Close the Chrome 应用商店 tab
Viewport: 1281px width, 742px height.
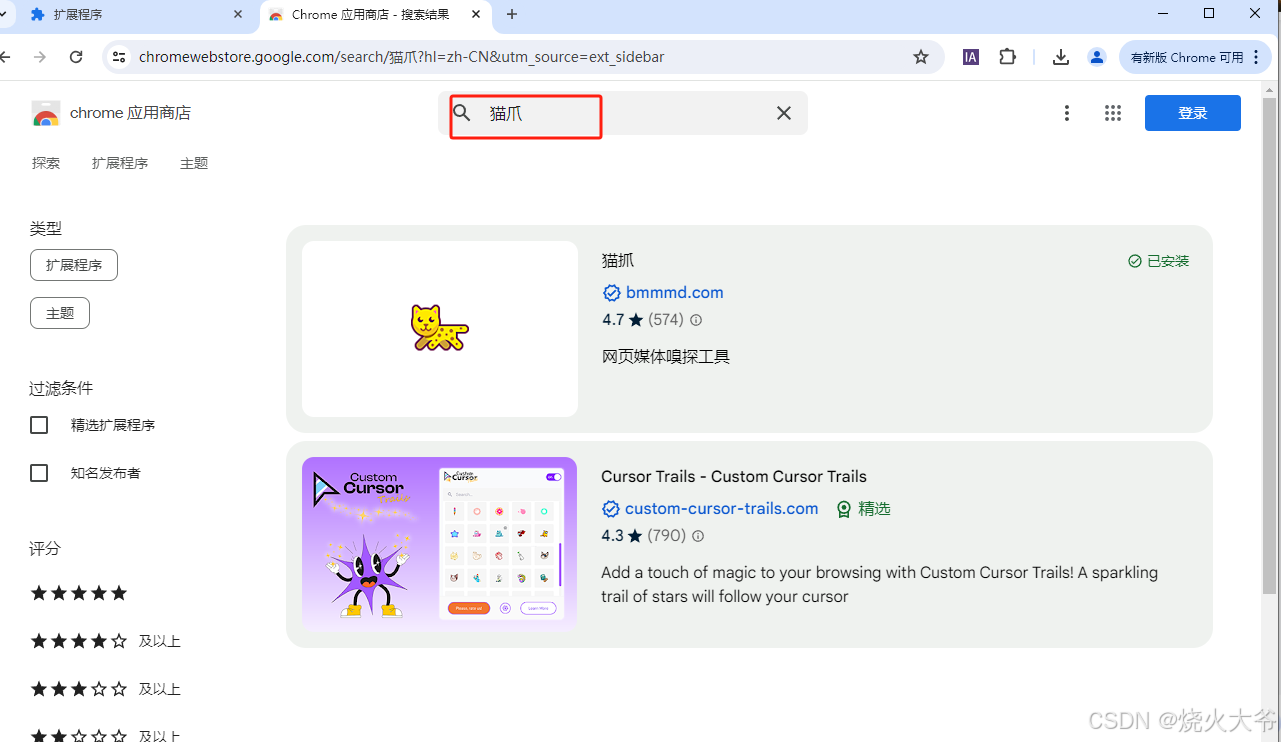476,14
